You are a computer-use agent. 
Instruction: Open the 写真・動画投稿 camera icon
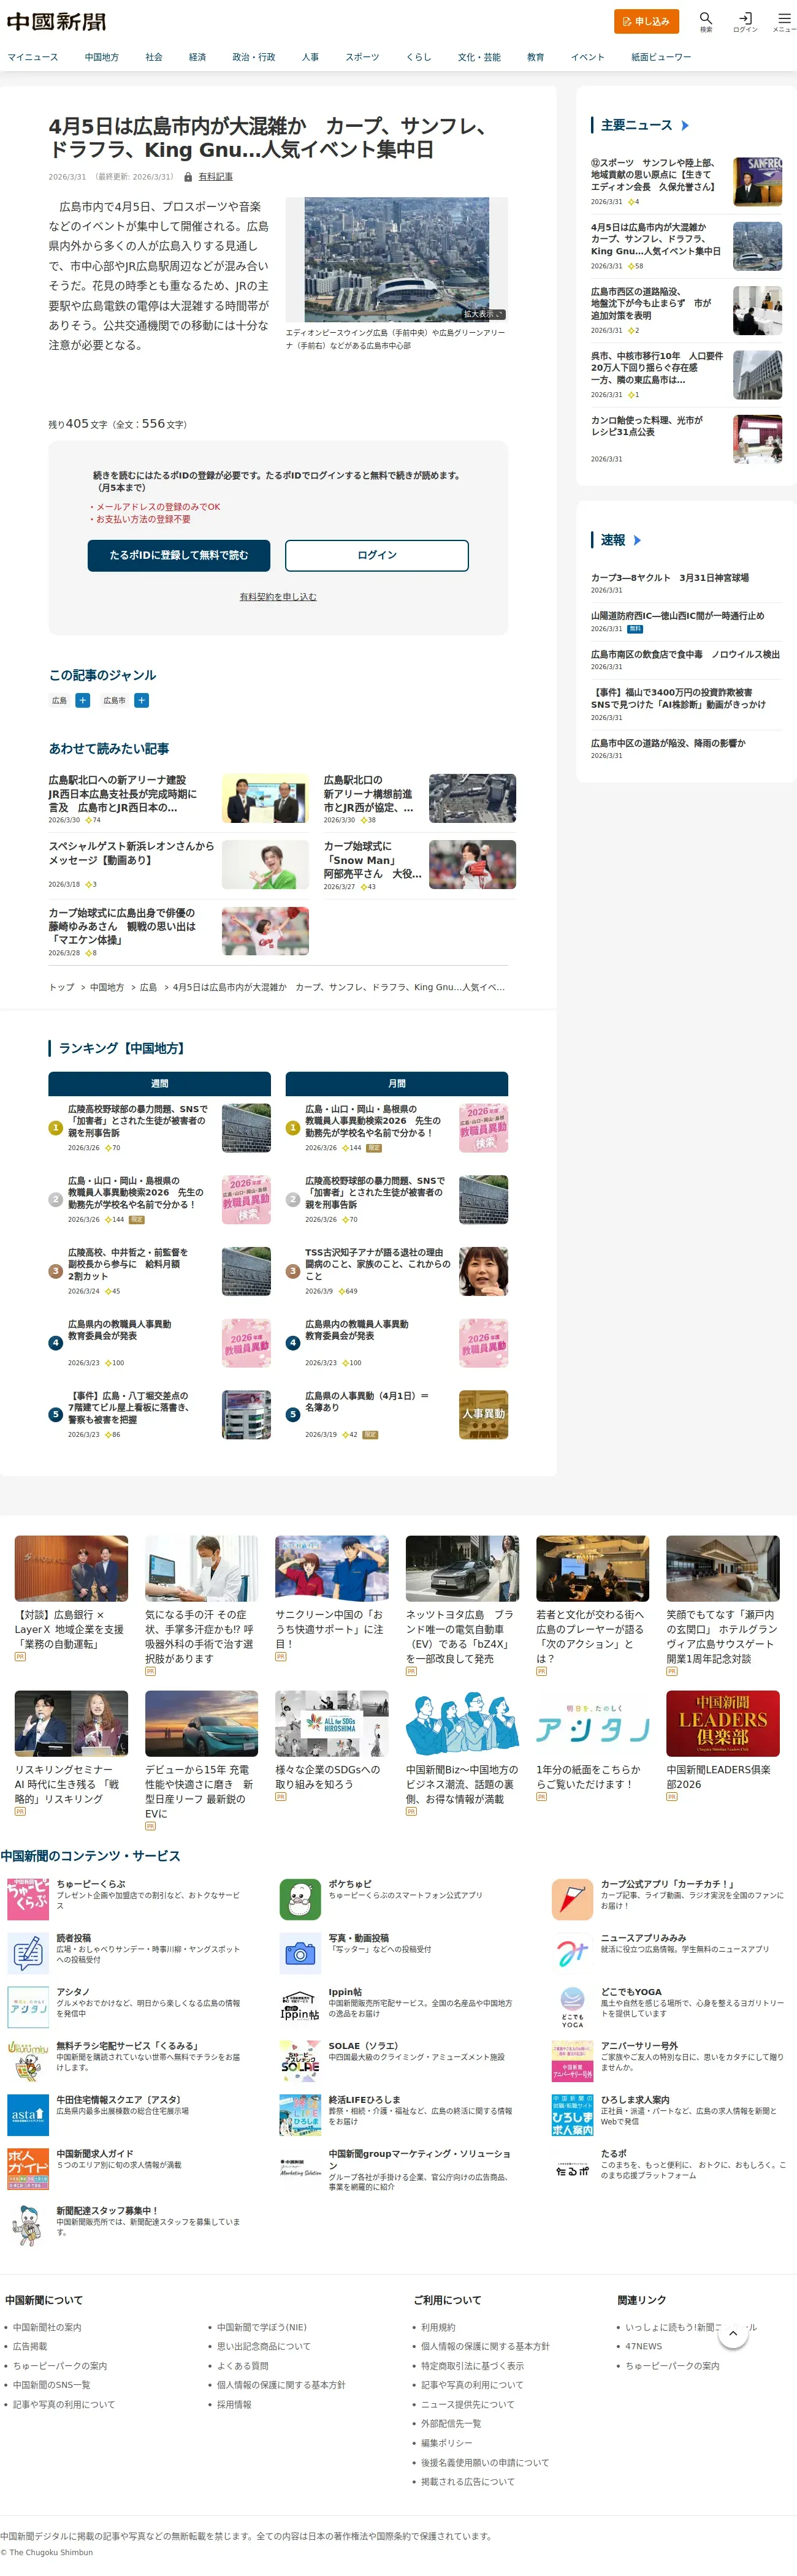coord(300,1953)
